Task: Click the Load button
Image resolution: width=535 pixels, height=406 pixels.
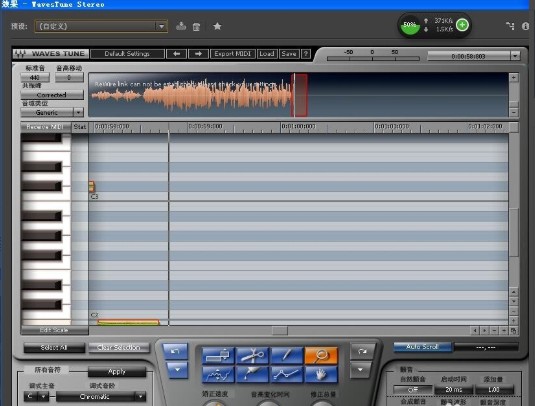Action: [267, 54]
